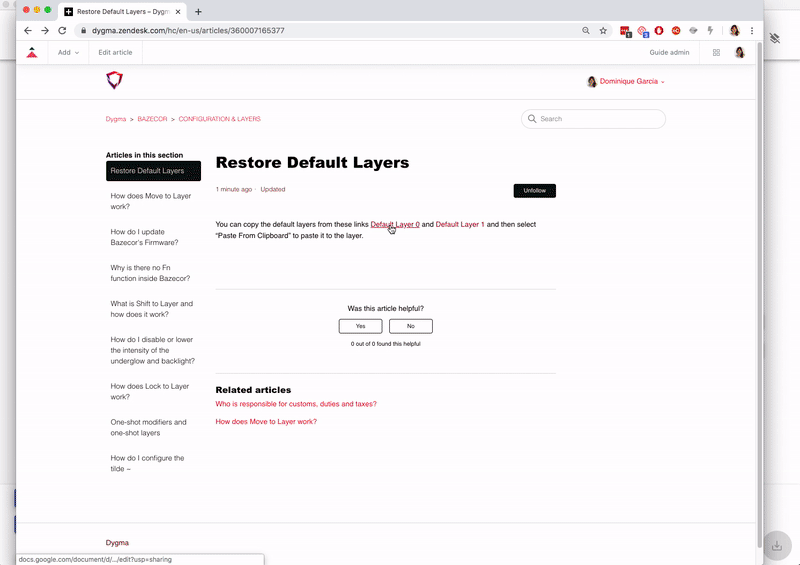Vote Yes, article was helpful
The width and height of the screenshot is (800, 565).
click(x=360, y=326)
